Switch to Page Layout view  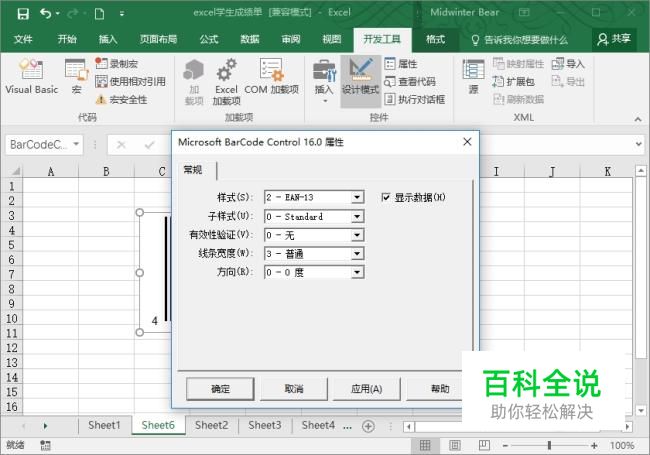(x=455, y=445)
